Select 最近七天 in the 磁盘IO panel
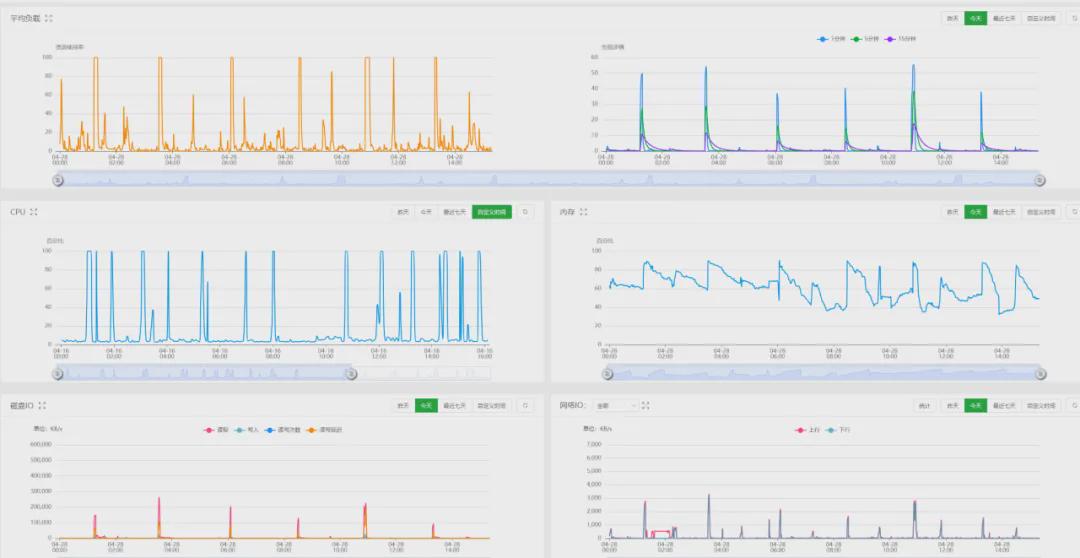This screenshot has width=1080, height=558. click(x=455, y=406)
